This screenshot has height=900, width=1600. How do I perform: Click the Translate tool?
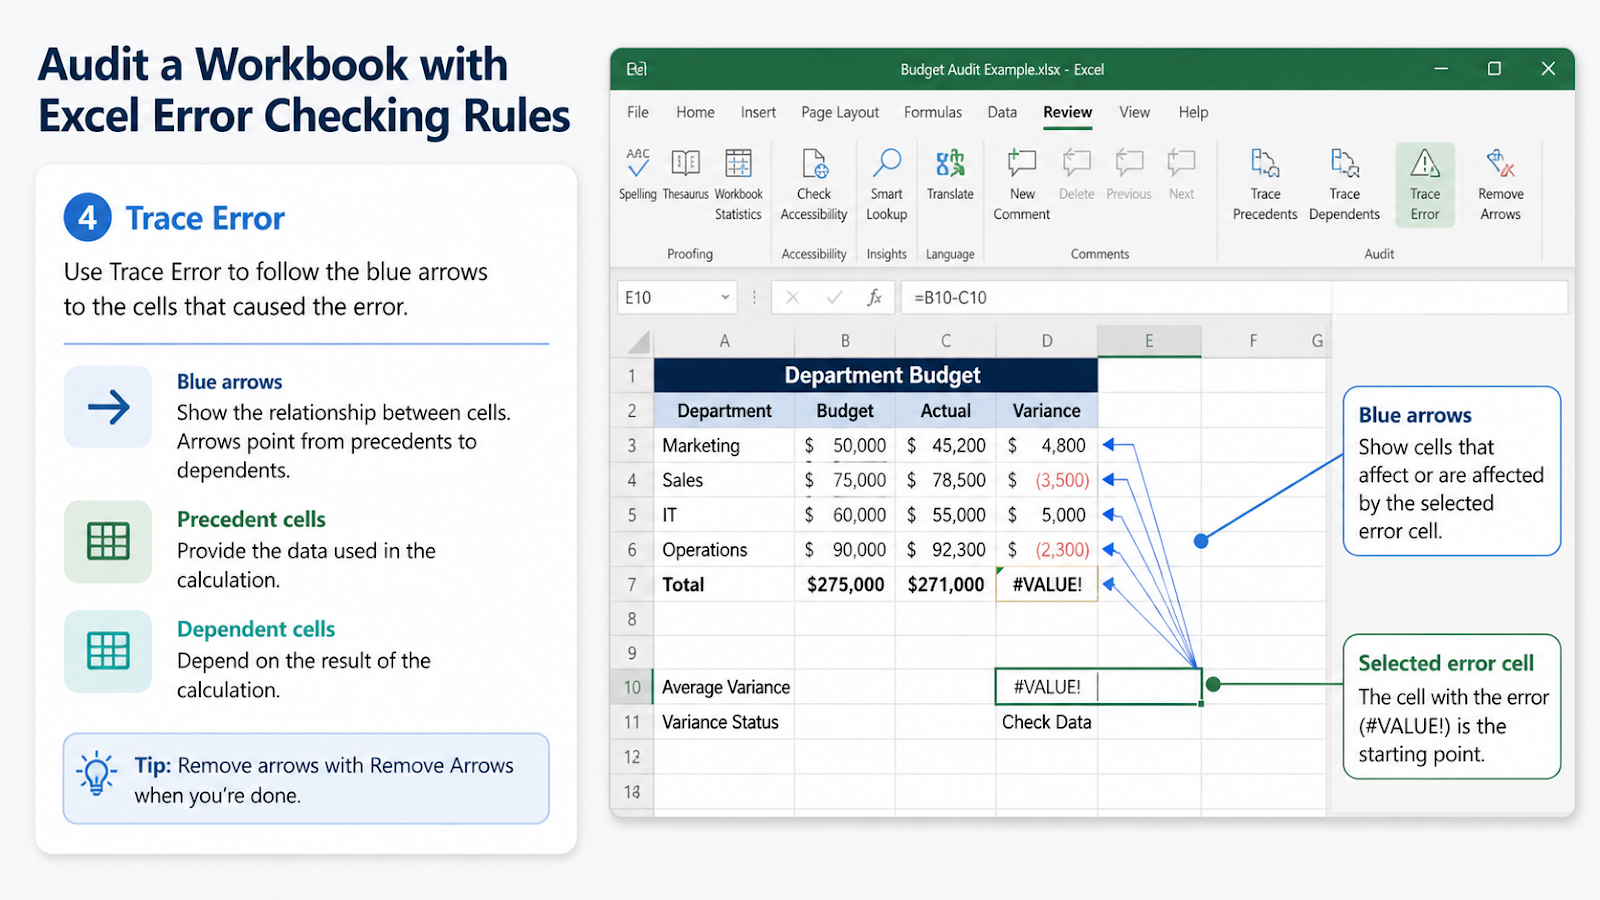[x=950, y=174]
